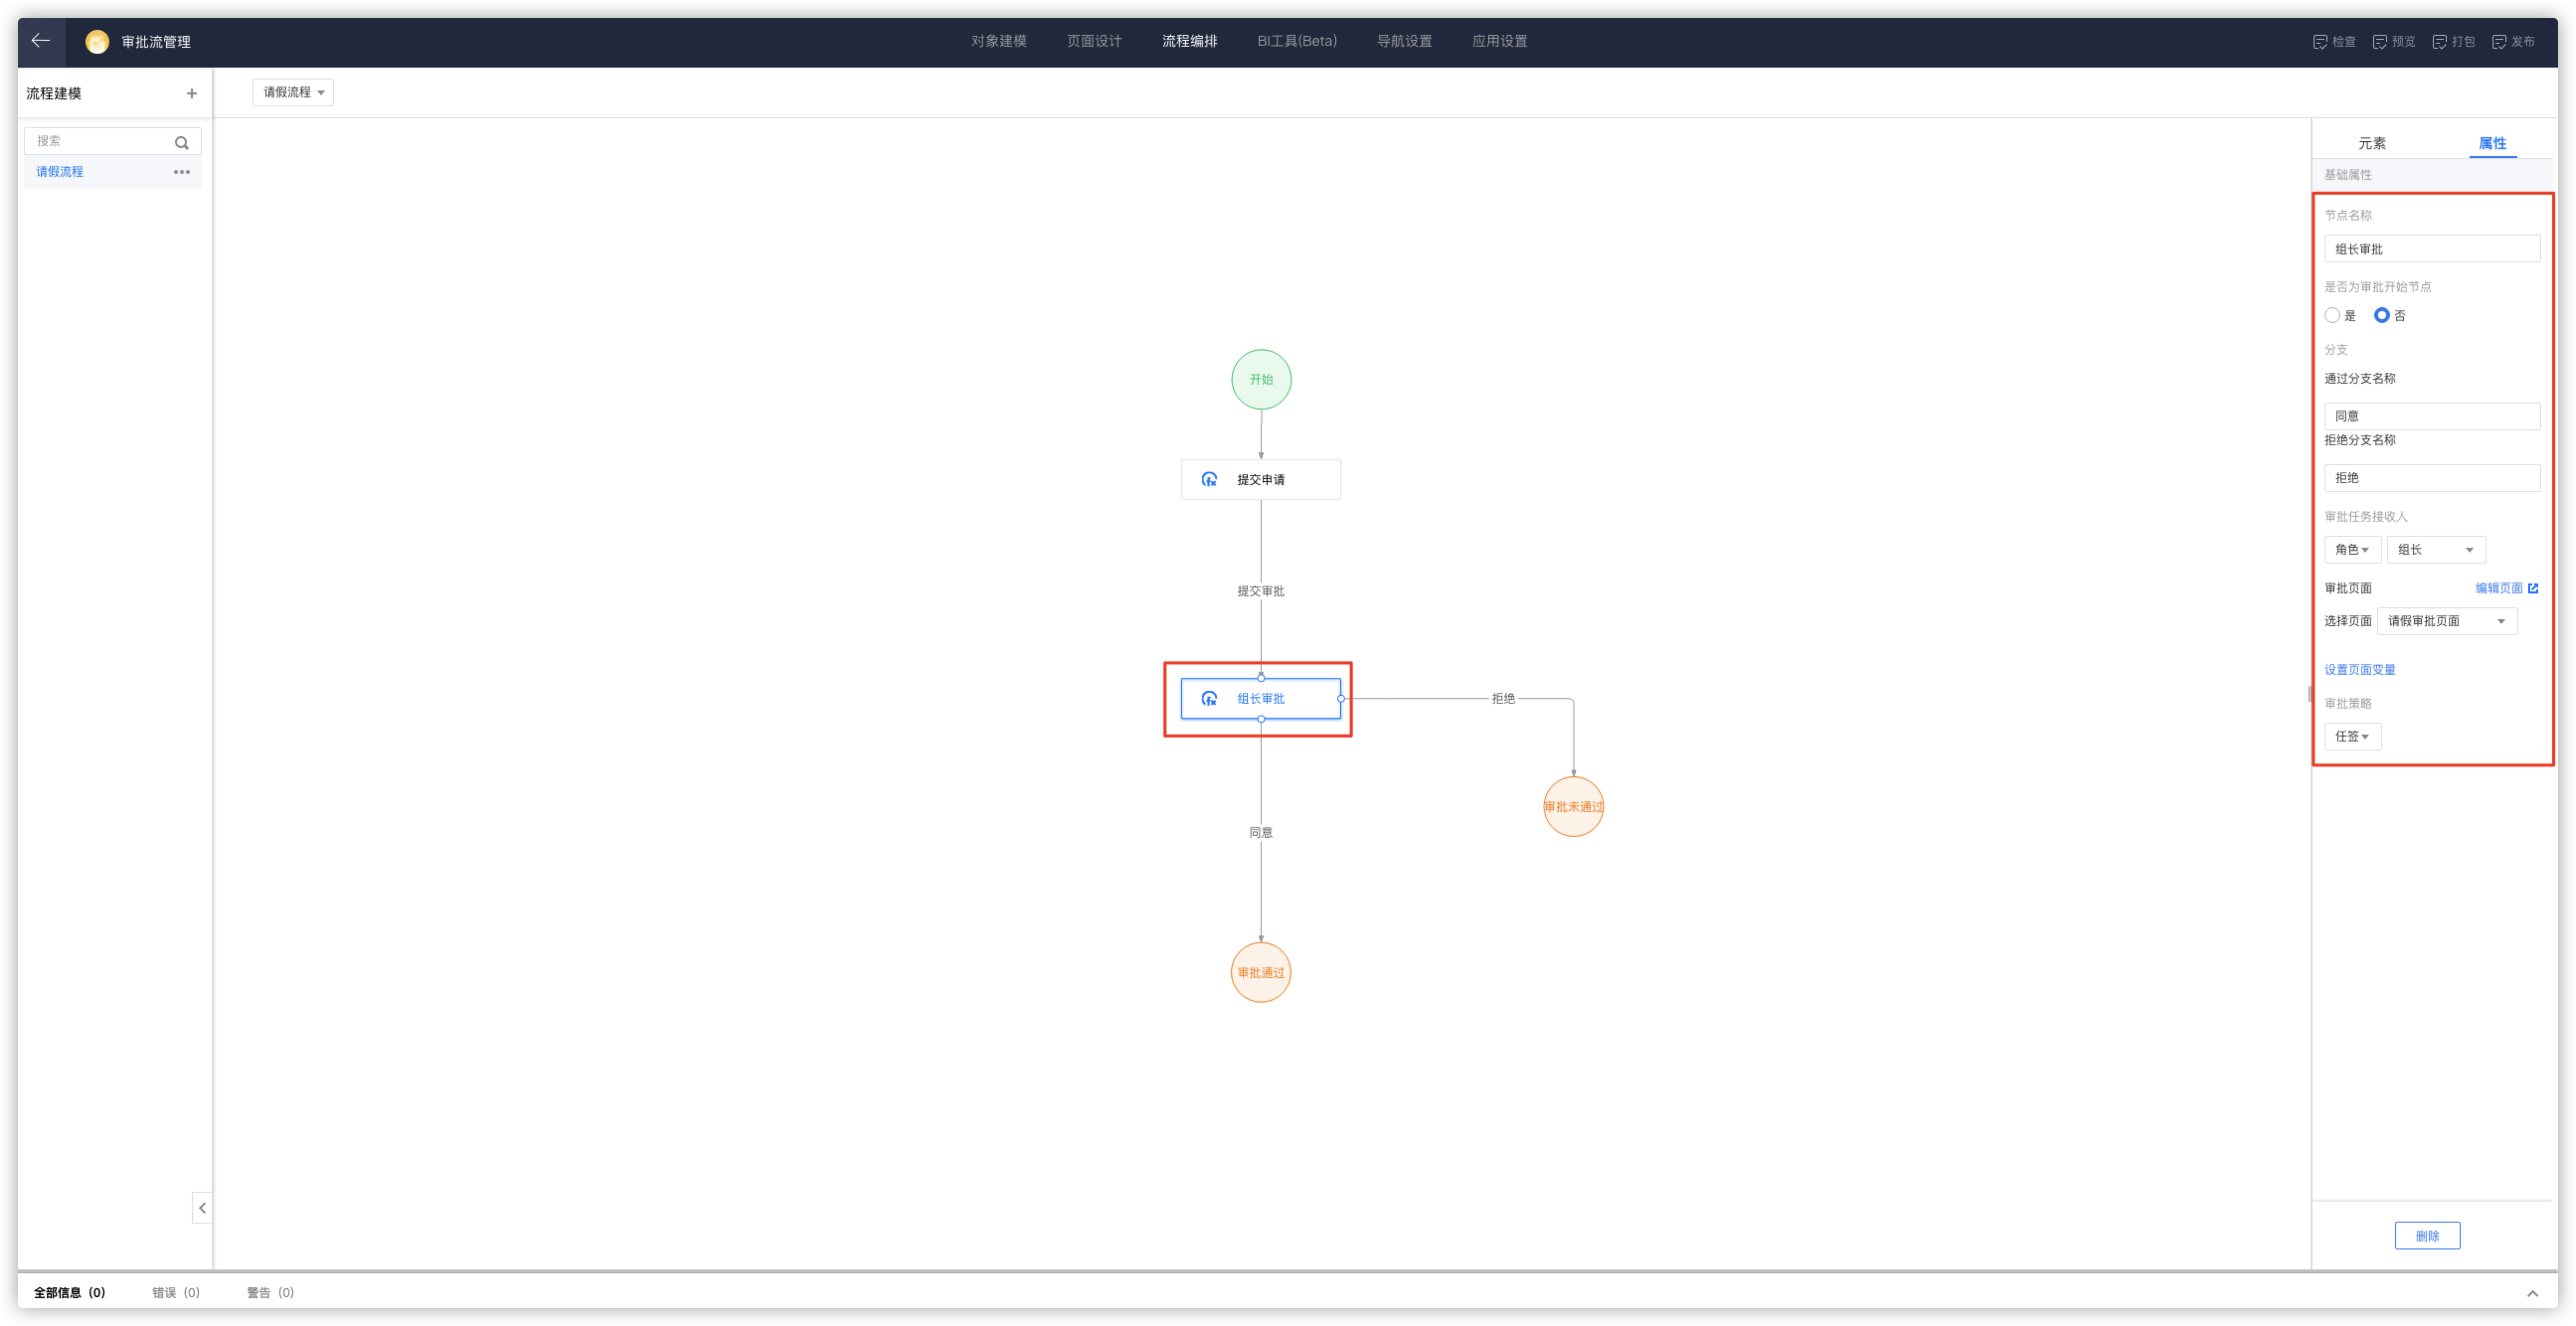Click the 设置页面变量 link
This screenshot has height=1326, width=2576.
(2359, 670)
